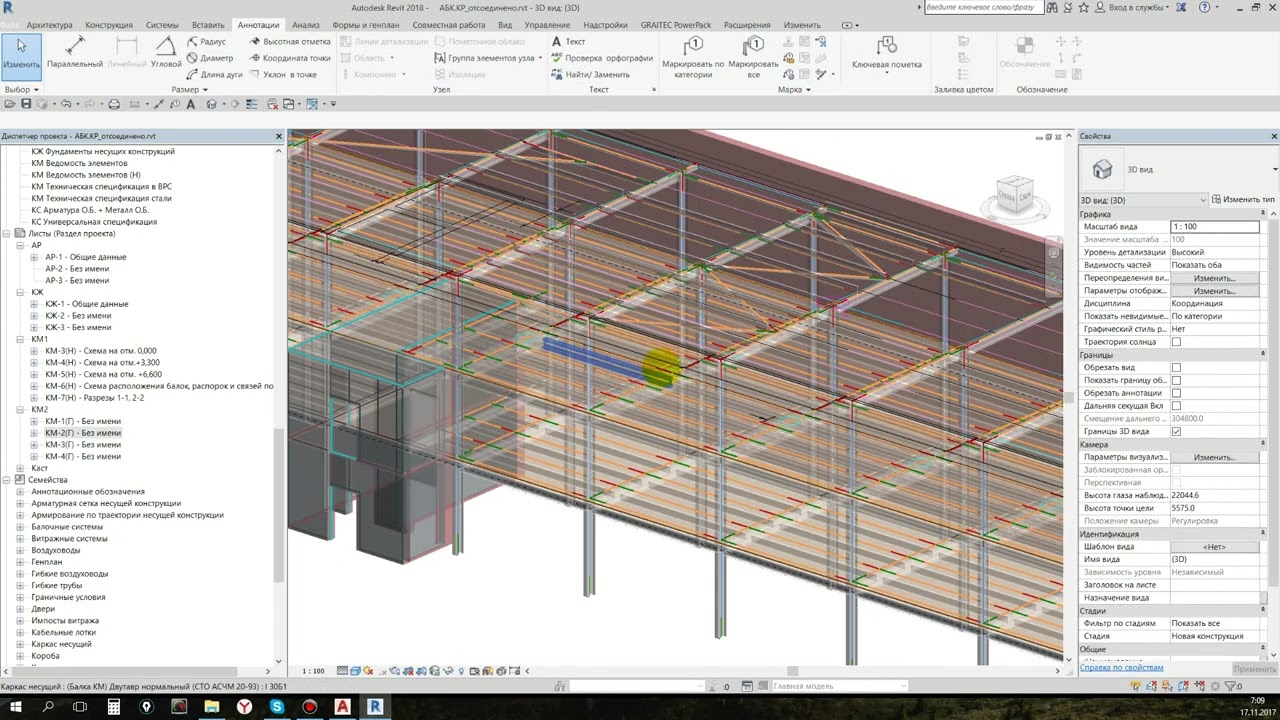Place a Высотная отметка spot elevation

(289, 42)
